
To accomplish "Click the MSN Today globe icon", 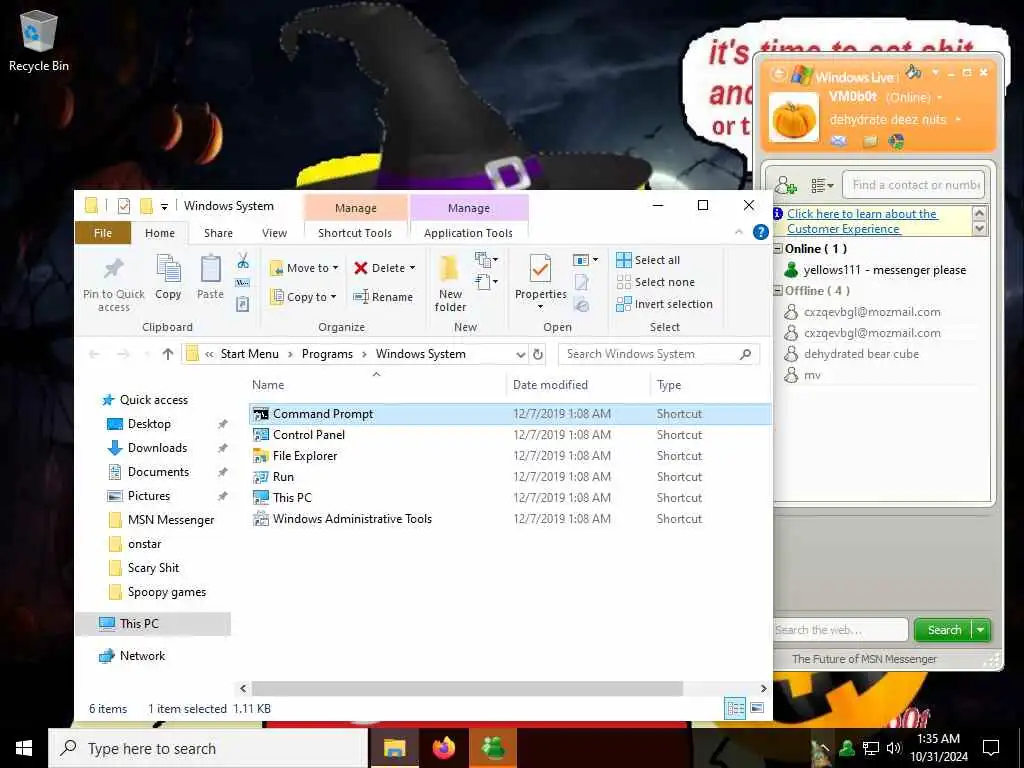I will click(896, 141).
